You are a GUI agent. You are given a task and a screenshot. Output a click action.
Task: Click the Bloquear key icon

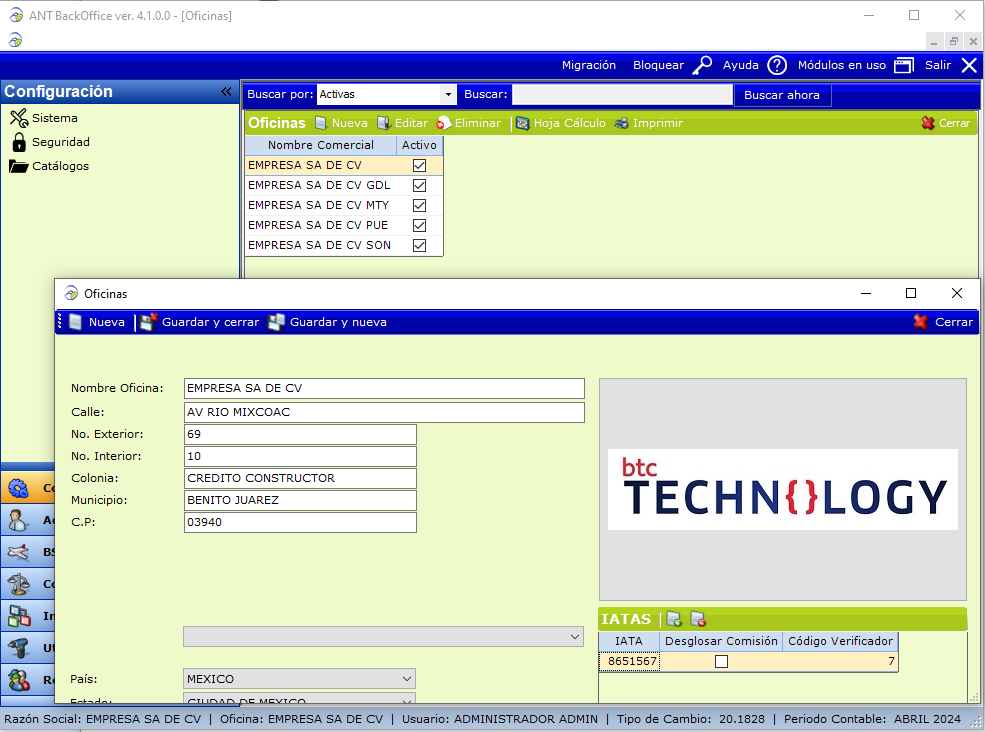click(x=702, y=65)
